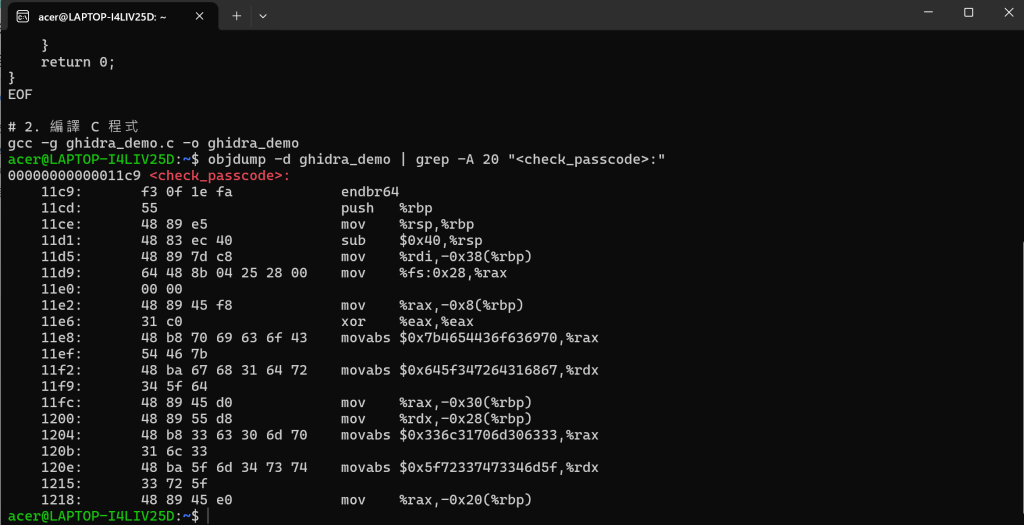
Task: Click the bottom command prompt cursor
Action: point(208,517)
